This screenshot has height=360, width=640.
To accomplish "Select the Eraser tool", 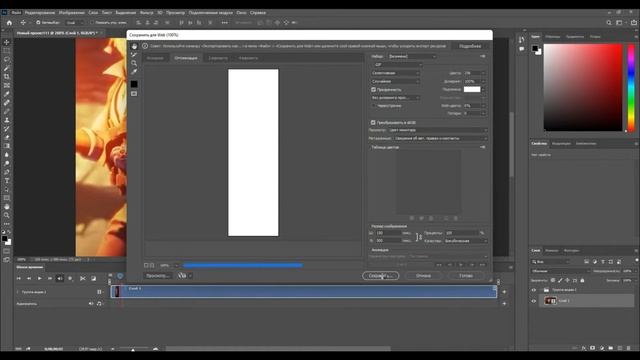I will tap(7, 137).
